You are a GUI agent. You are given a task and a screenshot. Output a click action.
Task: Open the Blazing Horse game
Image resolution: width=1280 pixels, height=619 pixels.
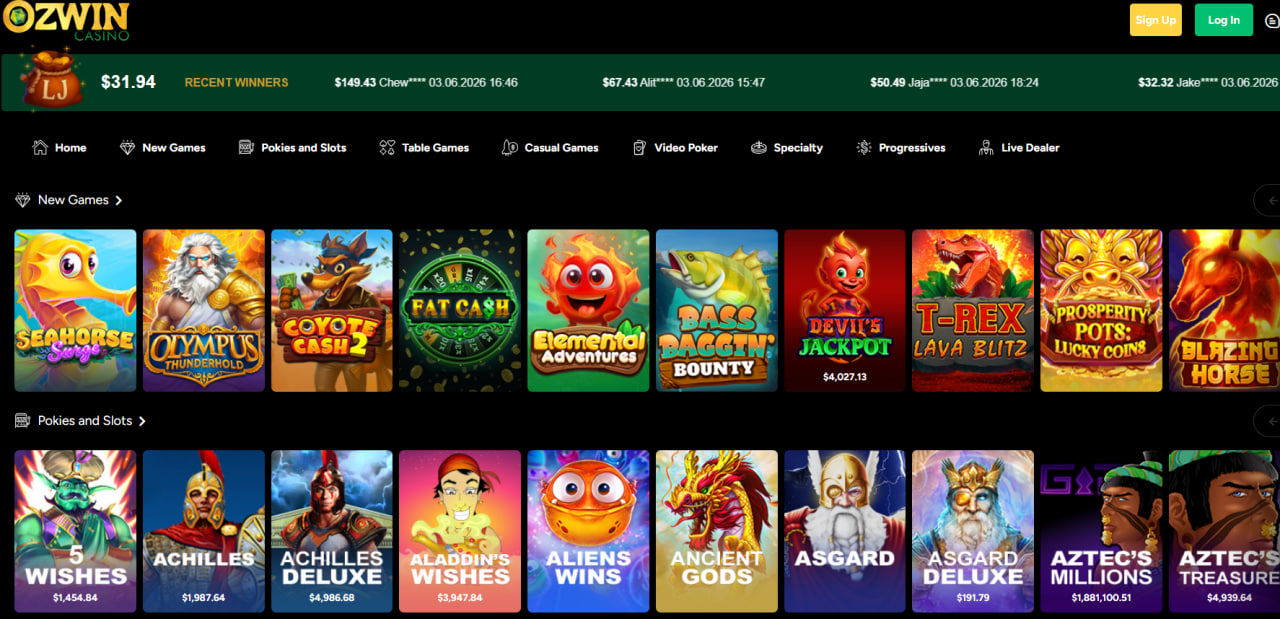(x=1224, y=310)
